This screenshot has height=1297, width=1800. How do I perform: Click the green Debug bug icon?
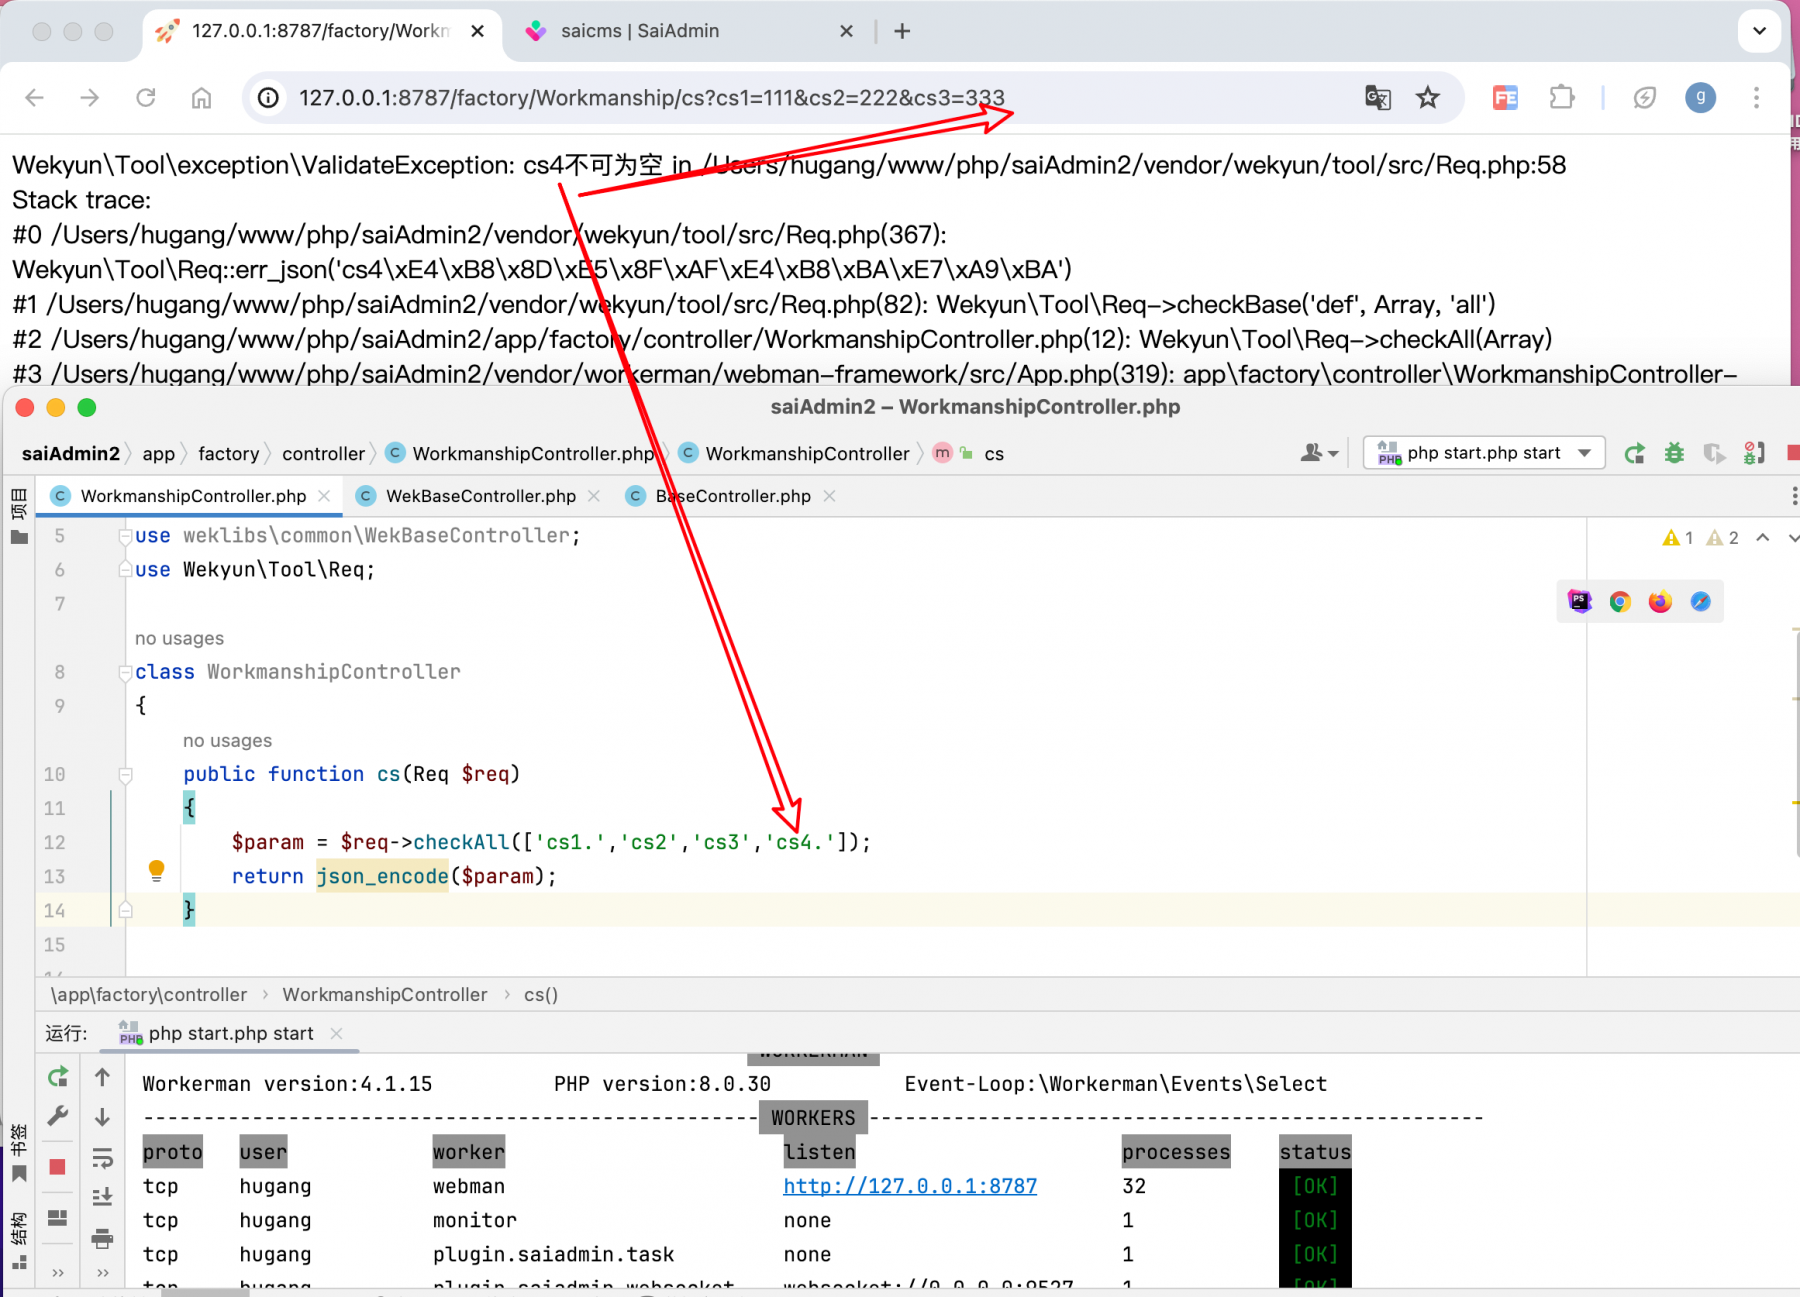1674,453
